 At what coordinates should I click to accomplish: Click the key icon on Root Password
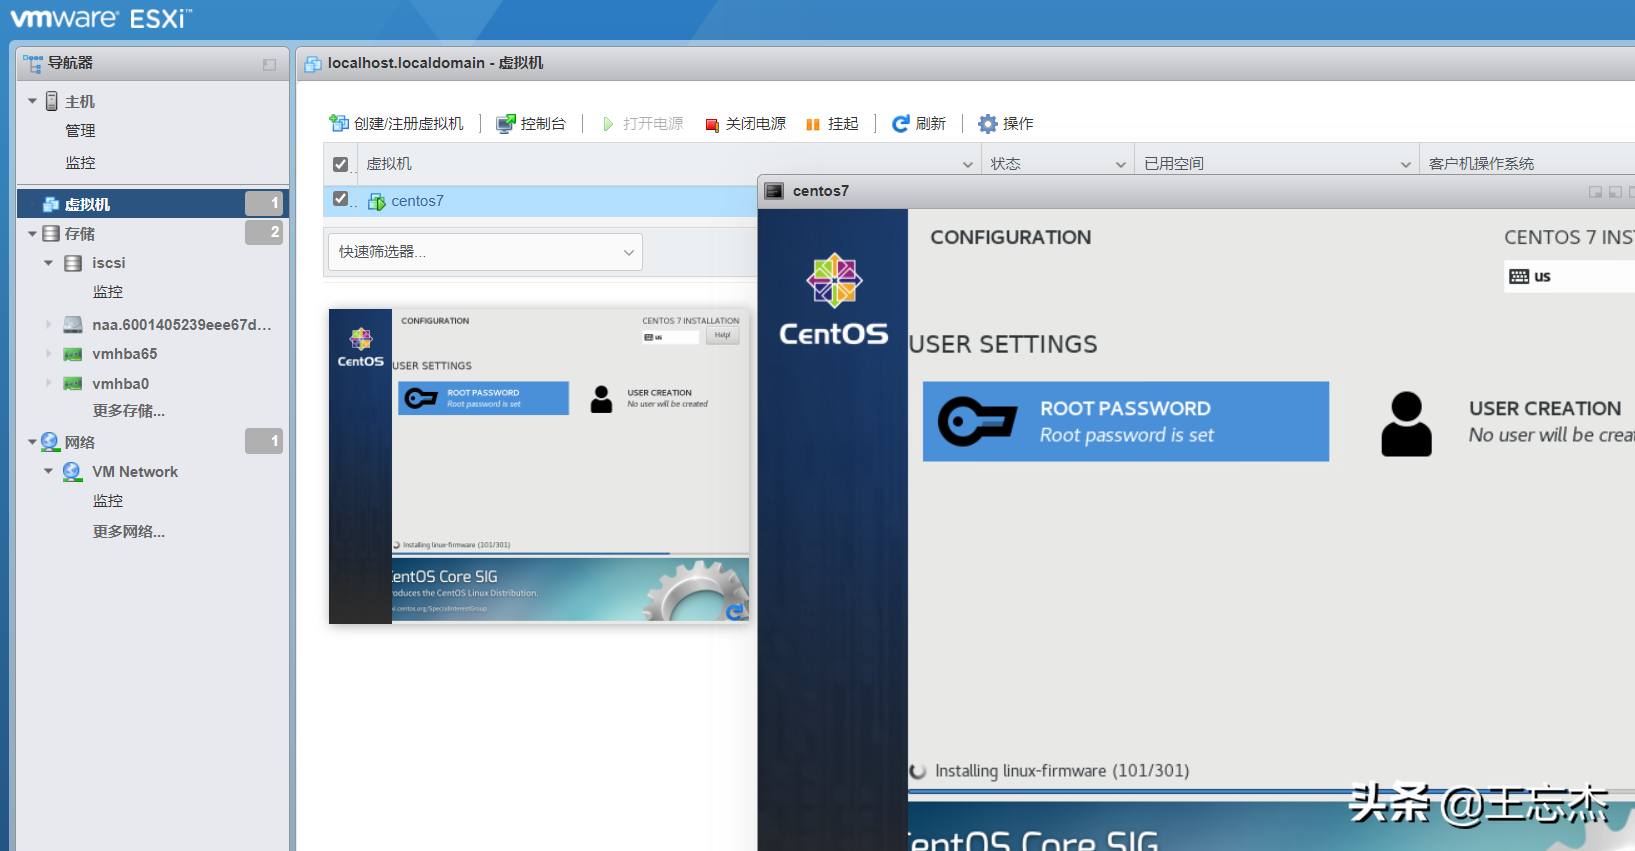977,421
